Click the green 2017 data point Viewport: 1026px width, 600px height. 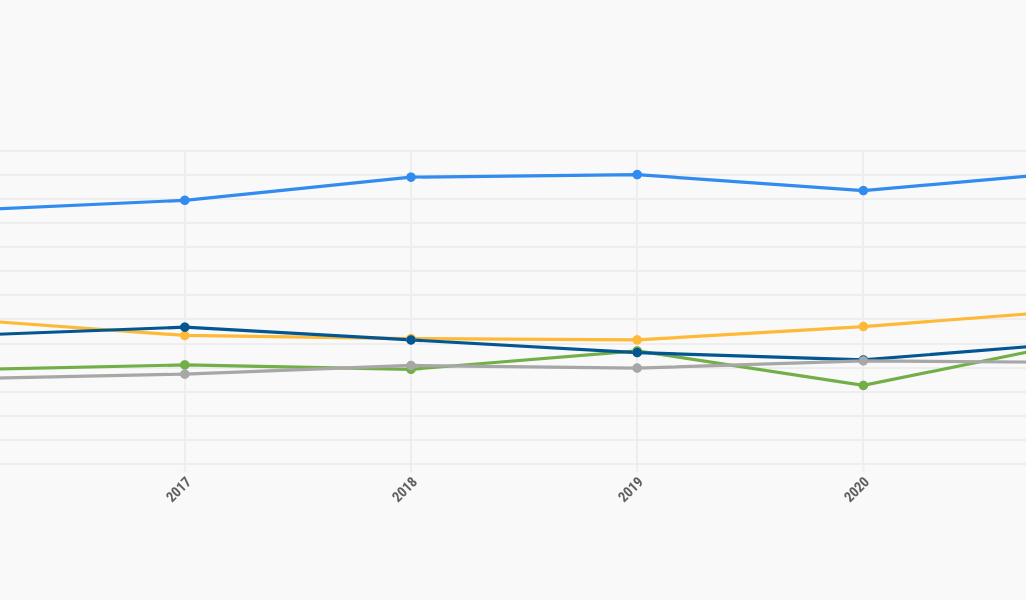click(x=185, y=365)
